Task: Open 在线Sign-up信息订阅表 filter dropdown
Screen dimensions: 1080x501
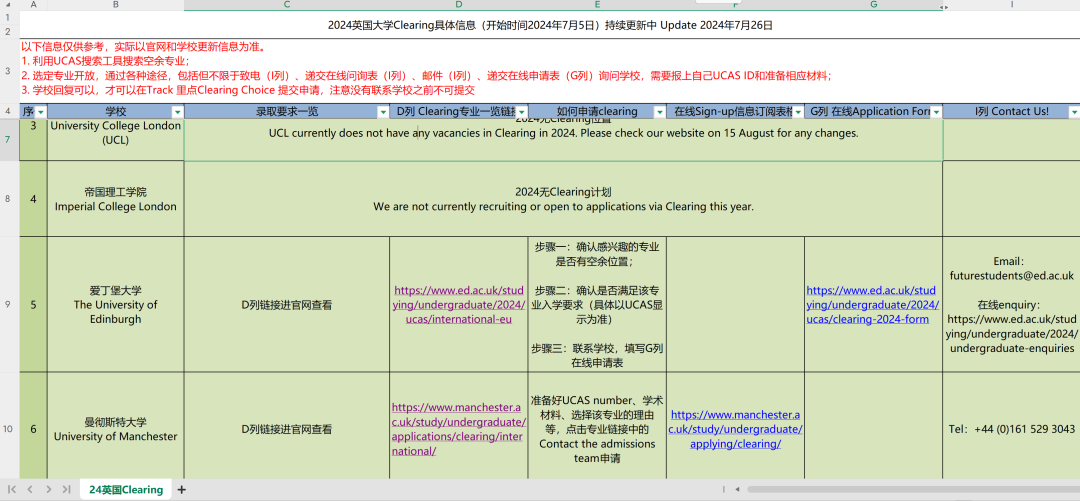Action: 798,112
